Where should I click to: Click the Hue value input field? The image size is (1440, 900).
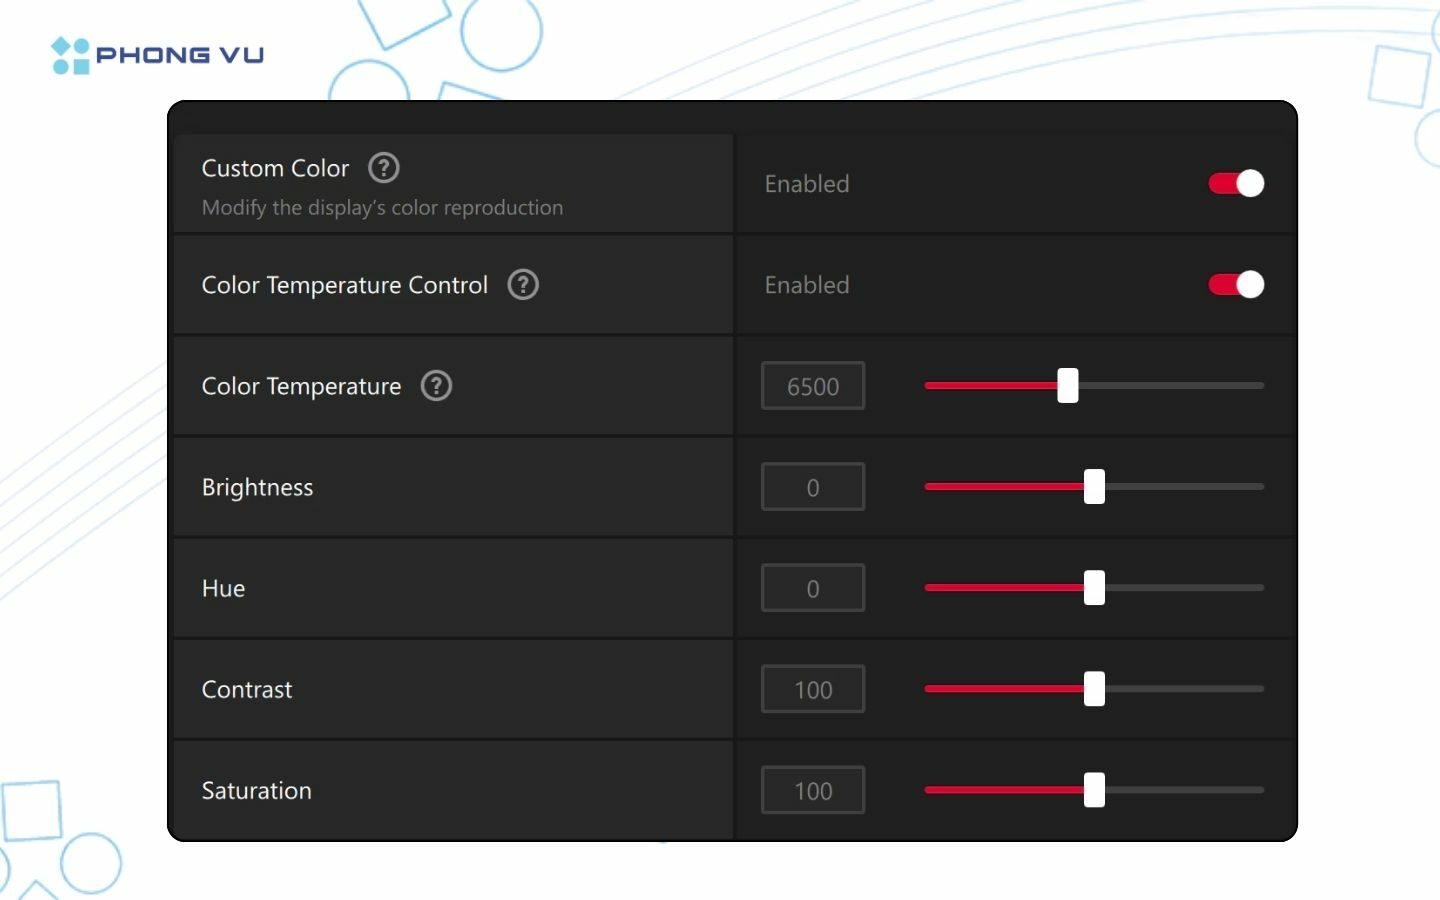point(813,588)
